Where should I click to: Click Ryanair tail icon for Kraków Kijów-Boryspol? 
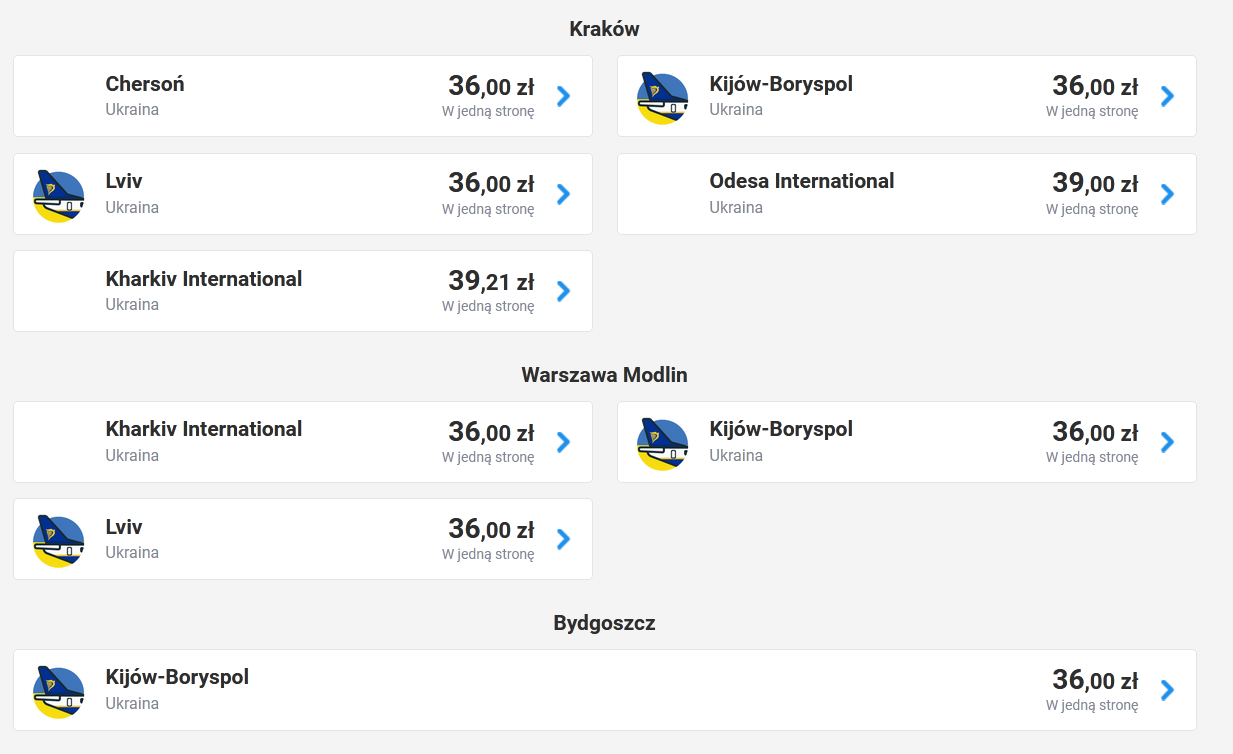(x=662, y=97)
